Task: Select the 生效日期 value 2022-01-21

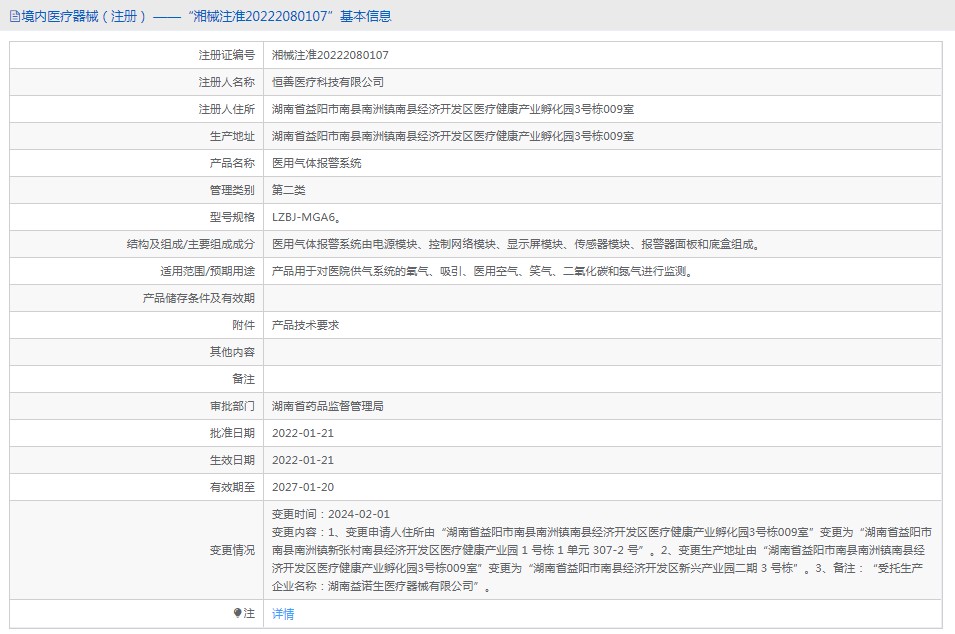Action: pyautogui.click(x=303, y=460)
